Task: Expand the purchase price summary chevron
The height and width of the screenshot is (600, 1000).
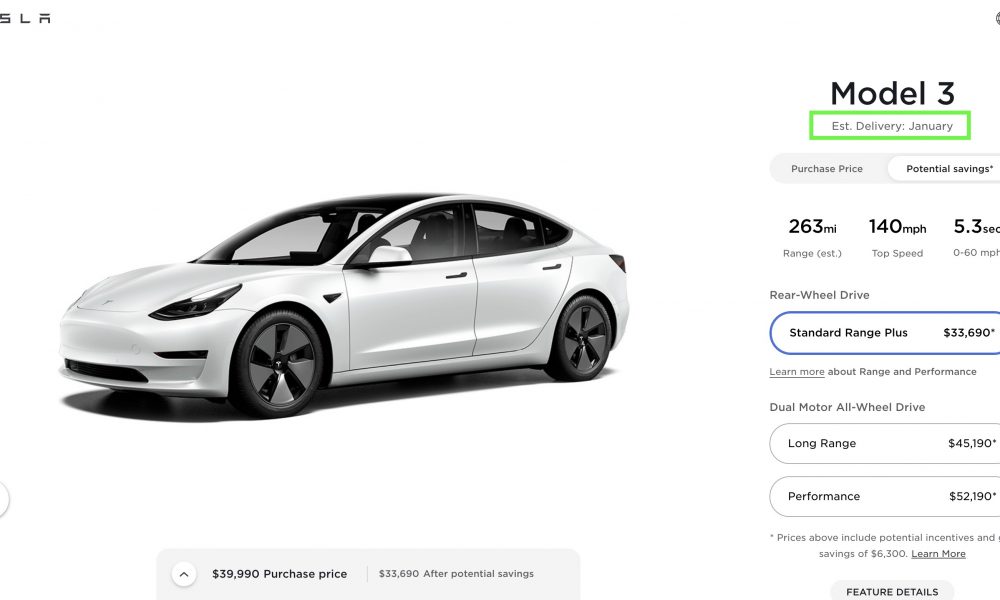Action: click(184, 574)
